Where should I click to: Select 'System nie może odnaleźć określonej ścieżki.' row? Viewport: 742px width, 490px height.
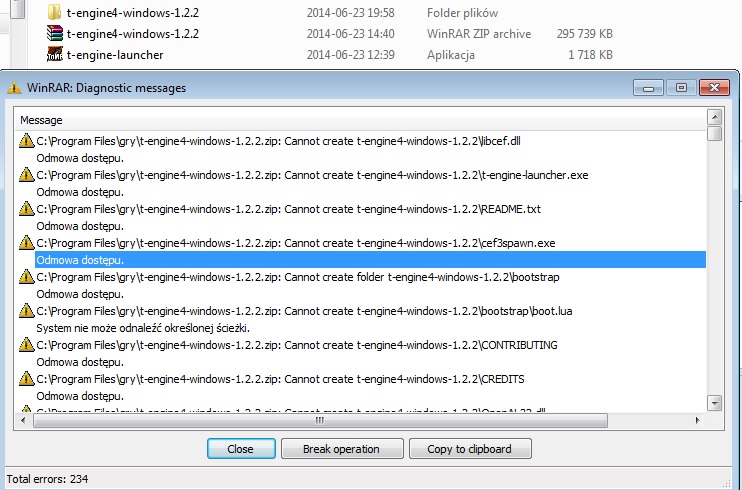click(x=143, y=328)
